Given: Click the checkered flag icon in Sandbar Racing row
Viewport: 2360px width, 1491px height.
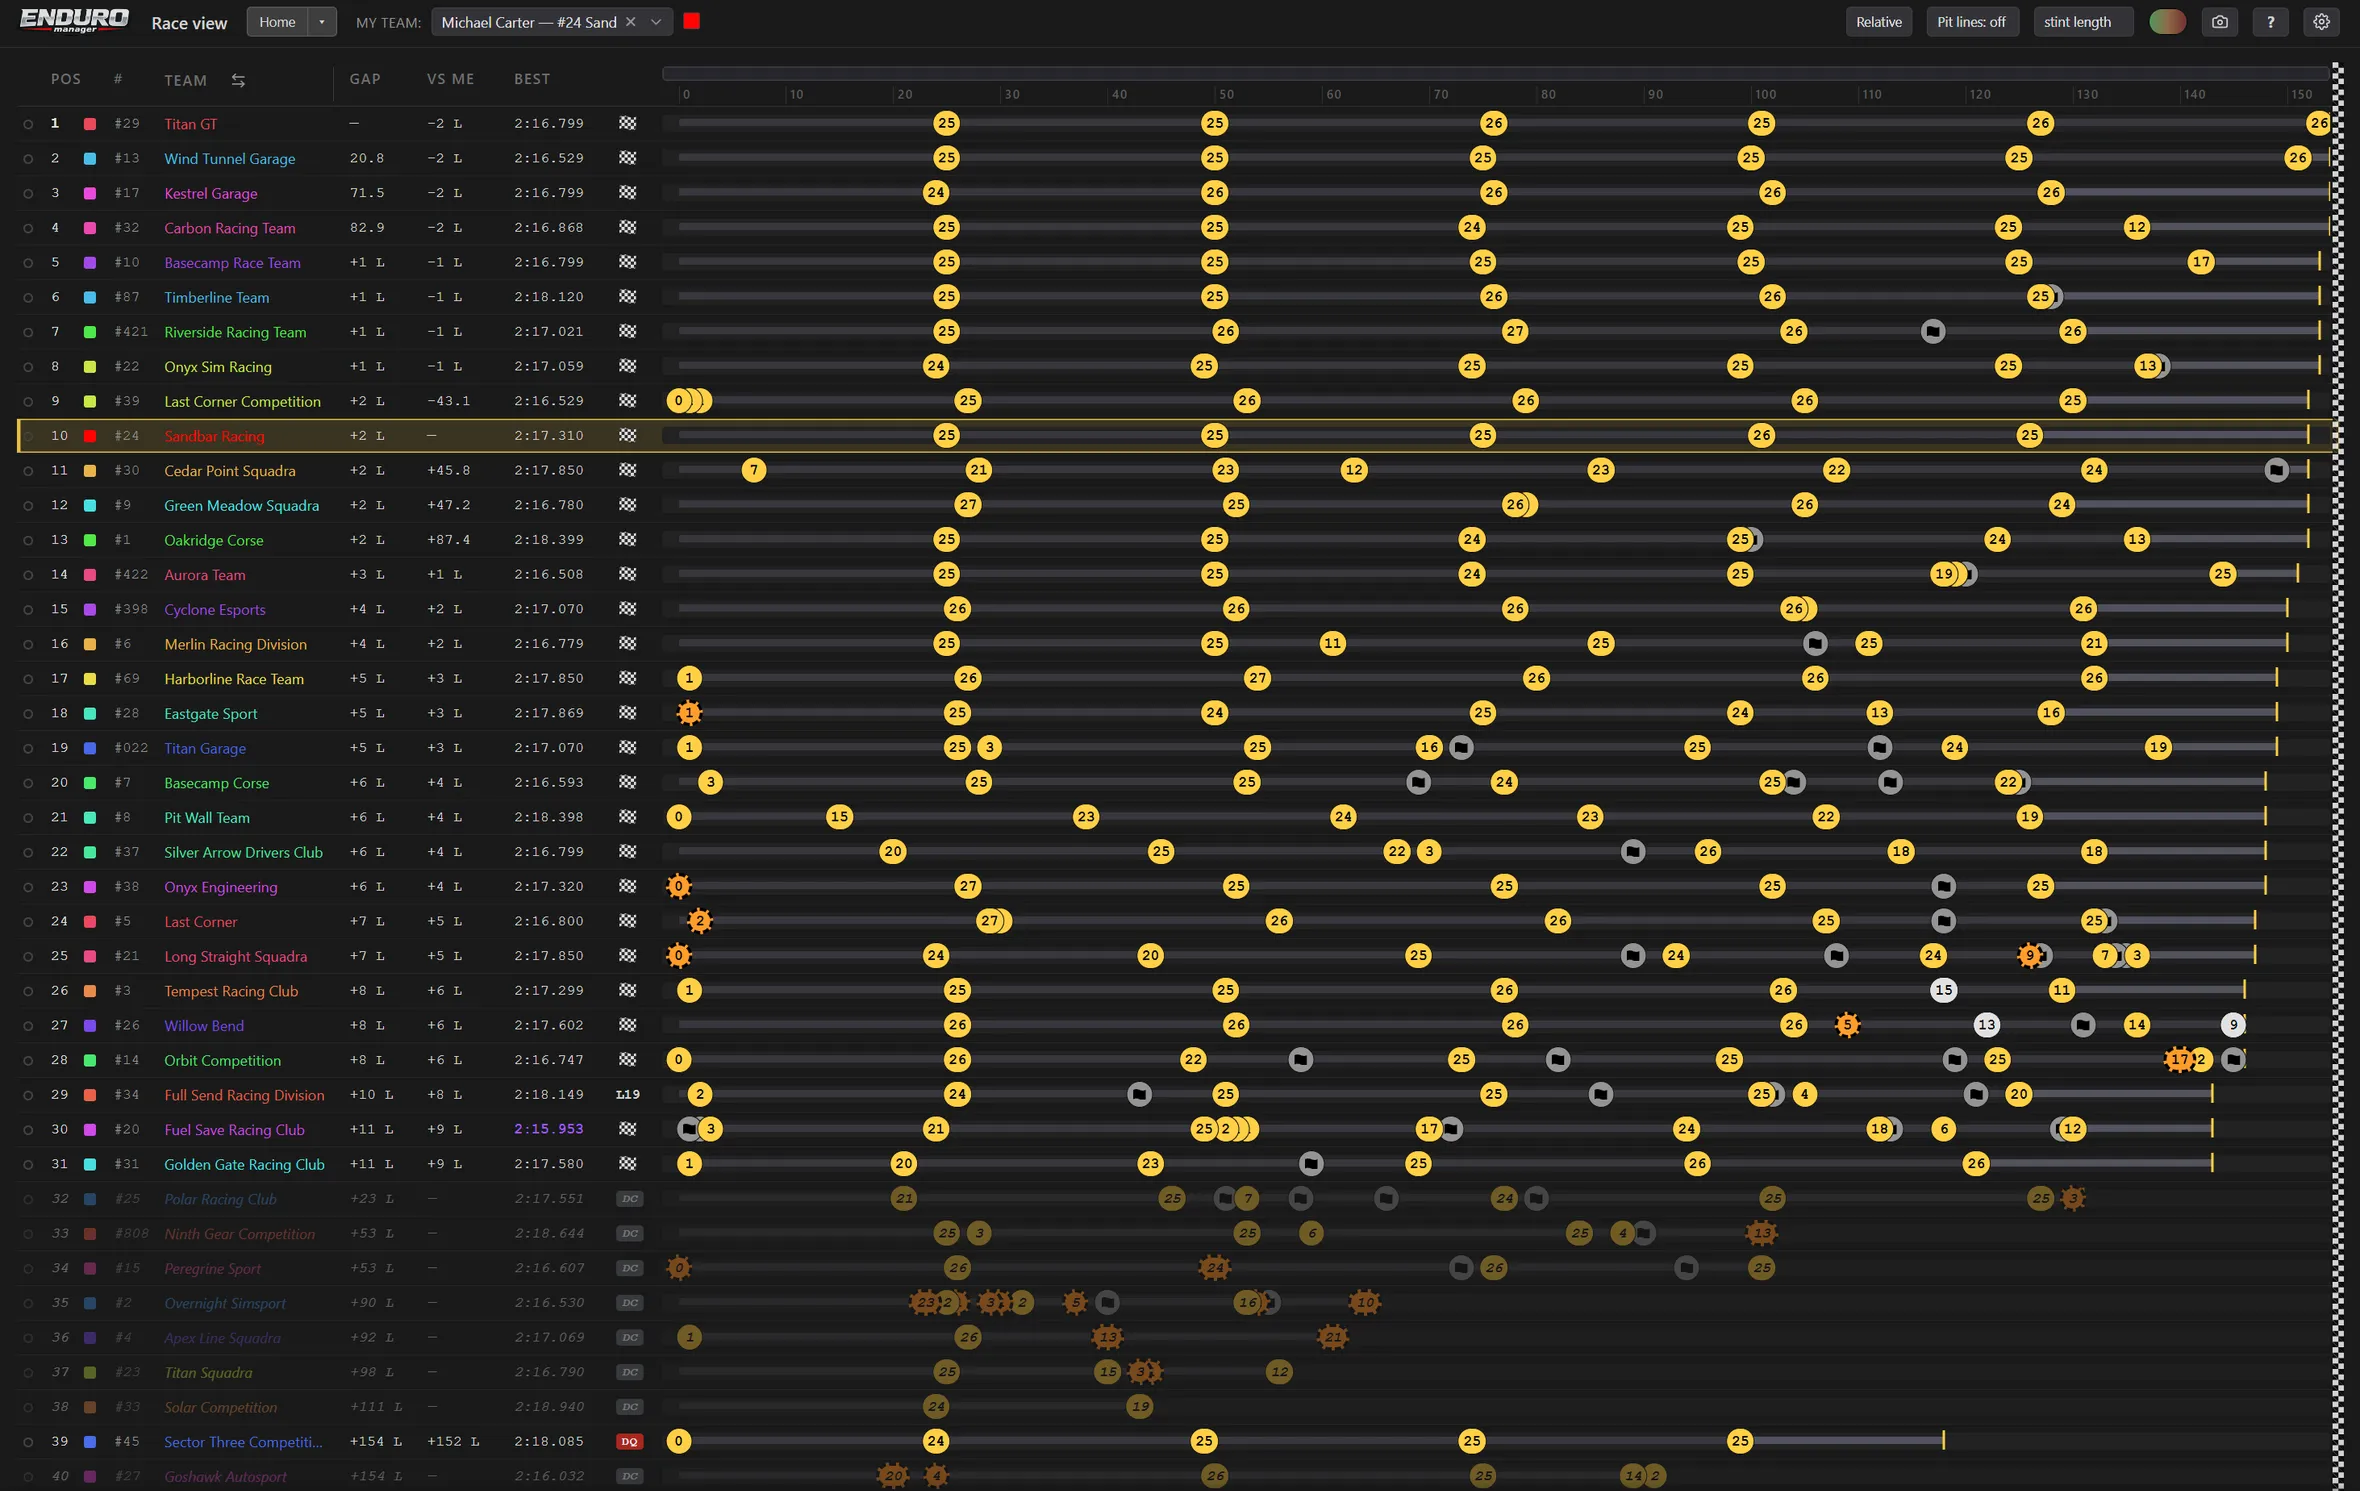Looking at the screenshot, I should tap(627, 435).
